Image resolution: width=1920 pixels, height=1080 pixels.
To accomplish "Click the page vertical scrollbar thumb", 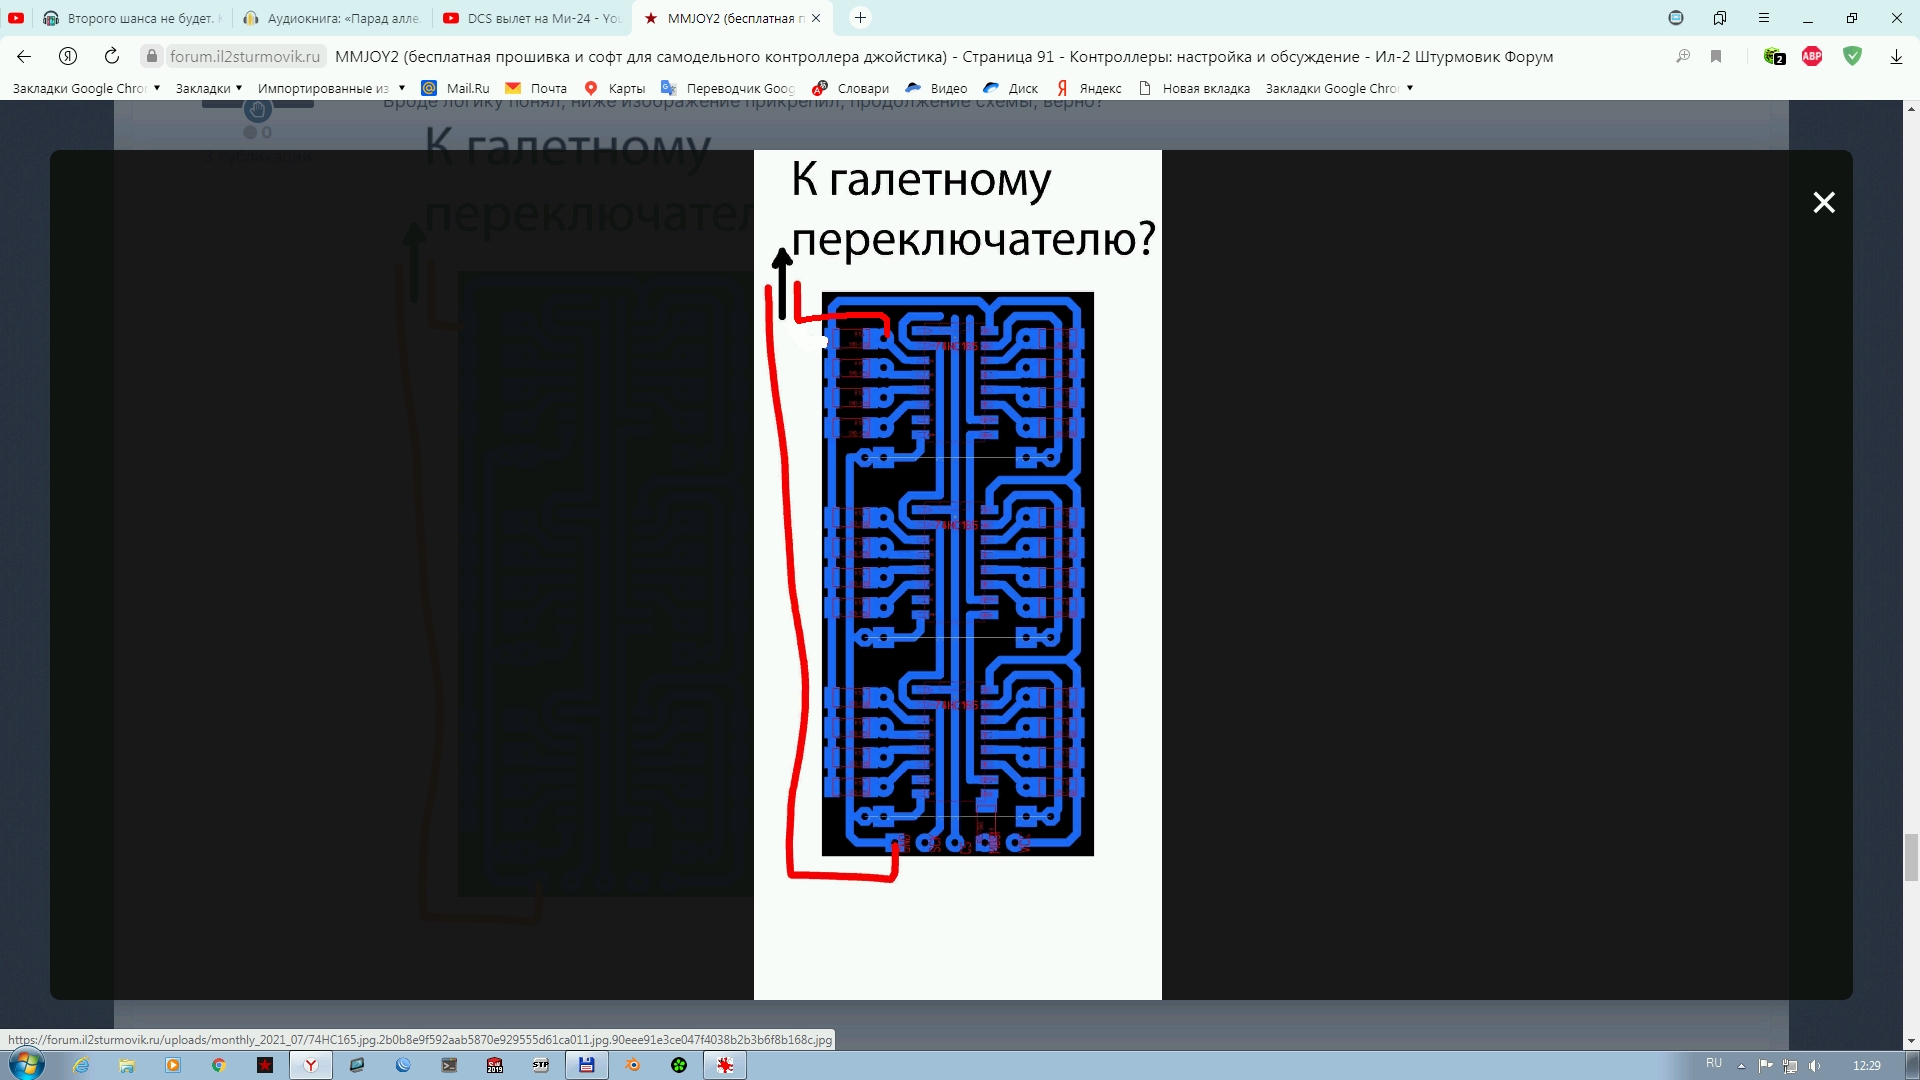I will pyautogui.click(x=1911, y=857).
